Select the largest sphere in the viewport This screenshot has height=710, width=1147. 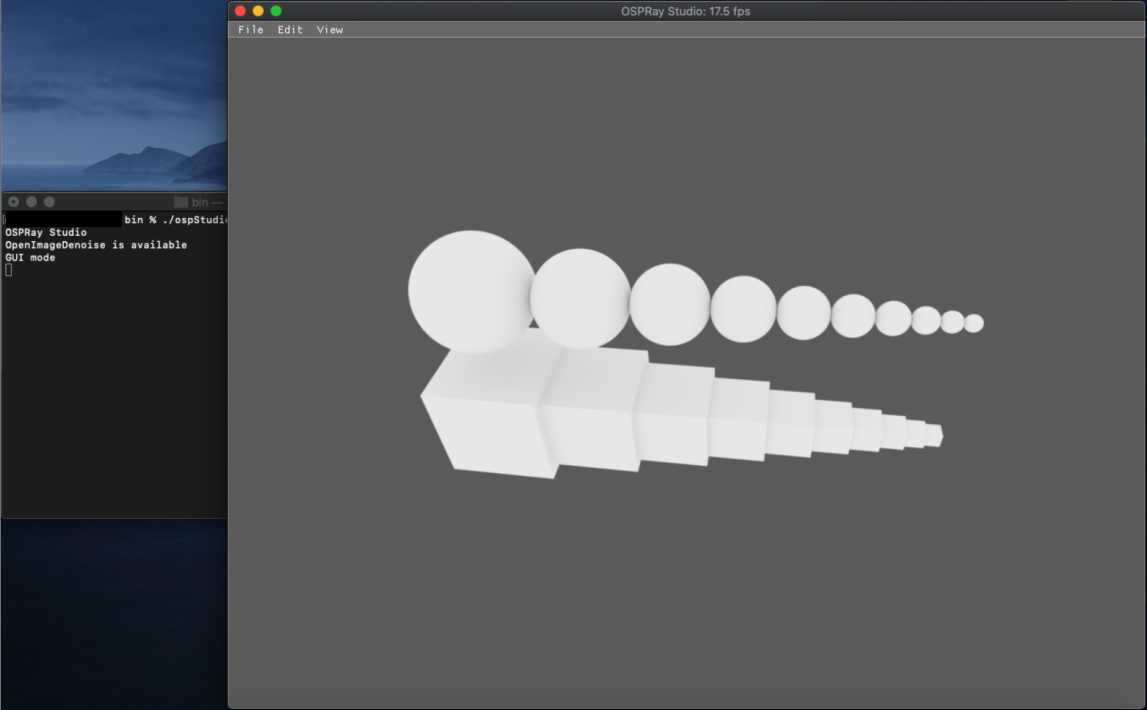tap(470, 291)
